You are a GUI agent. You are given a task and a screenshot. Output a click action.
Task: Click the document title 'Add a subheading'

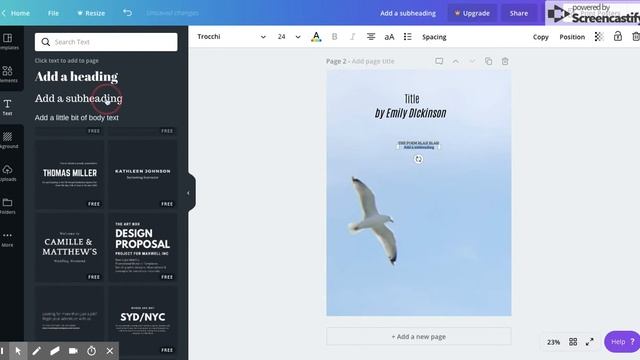tap(408, 13)
